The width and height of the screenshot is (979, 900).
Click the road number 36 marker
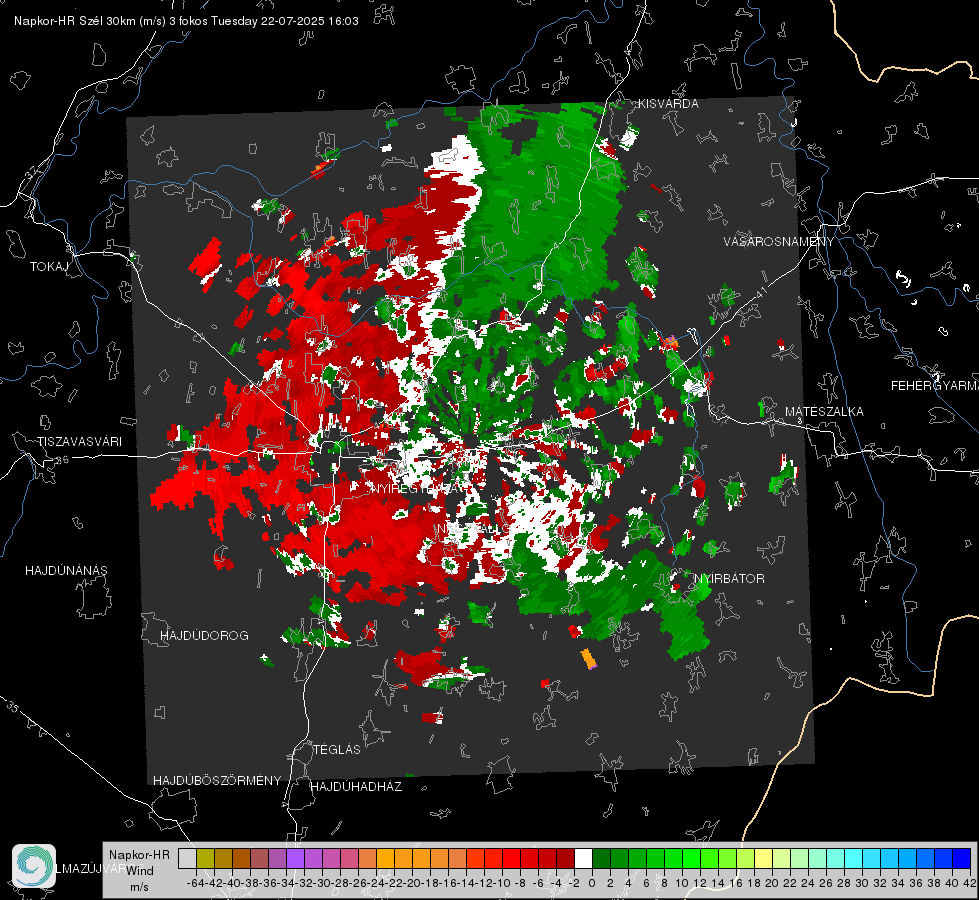click(62, 460)
